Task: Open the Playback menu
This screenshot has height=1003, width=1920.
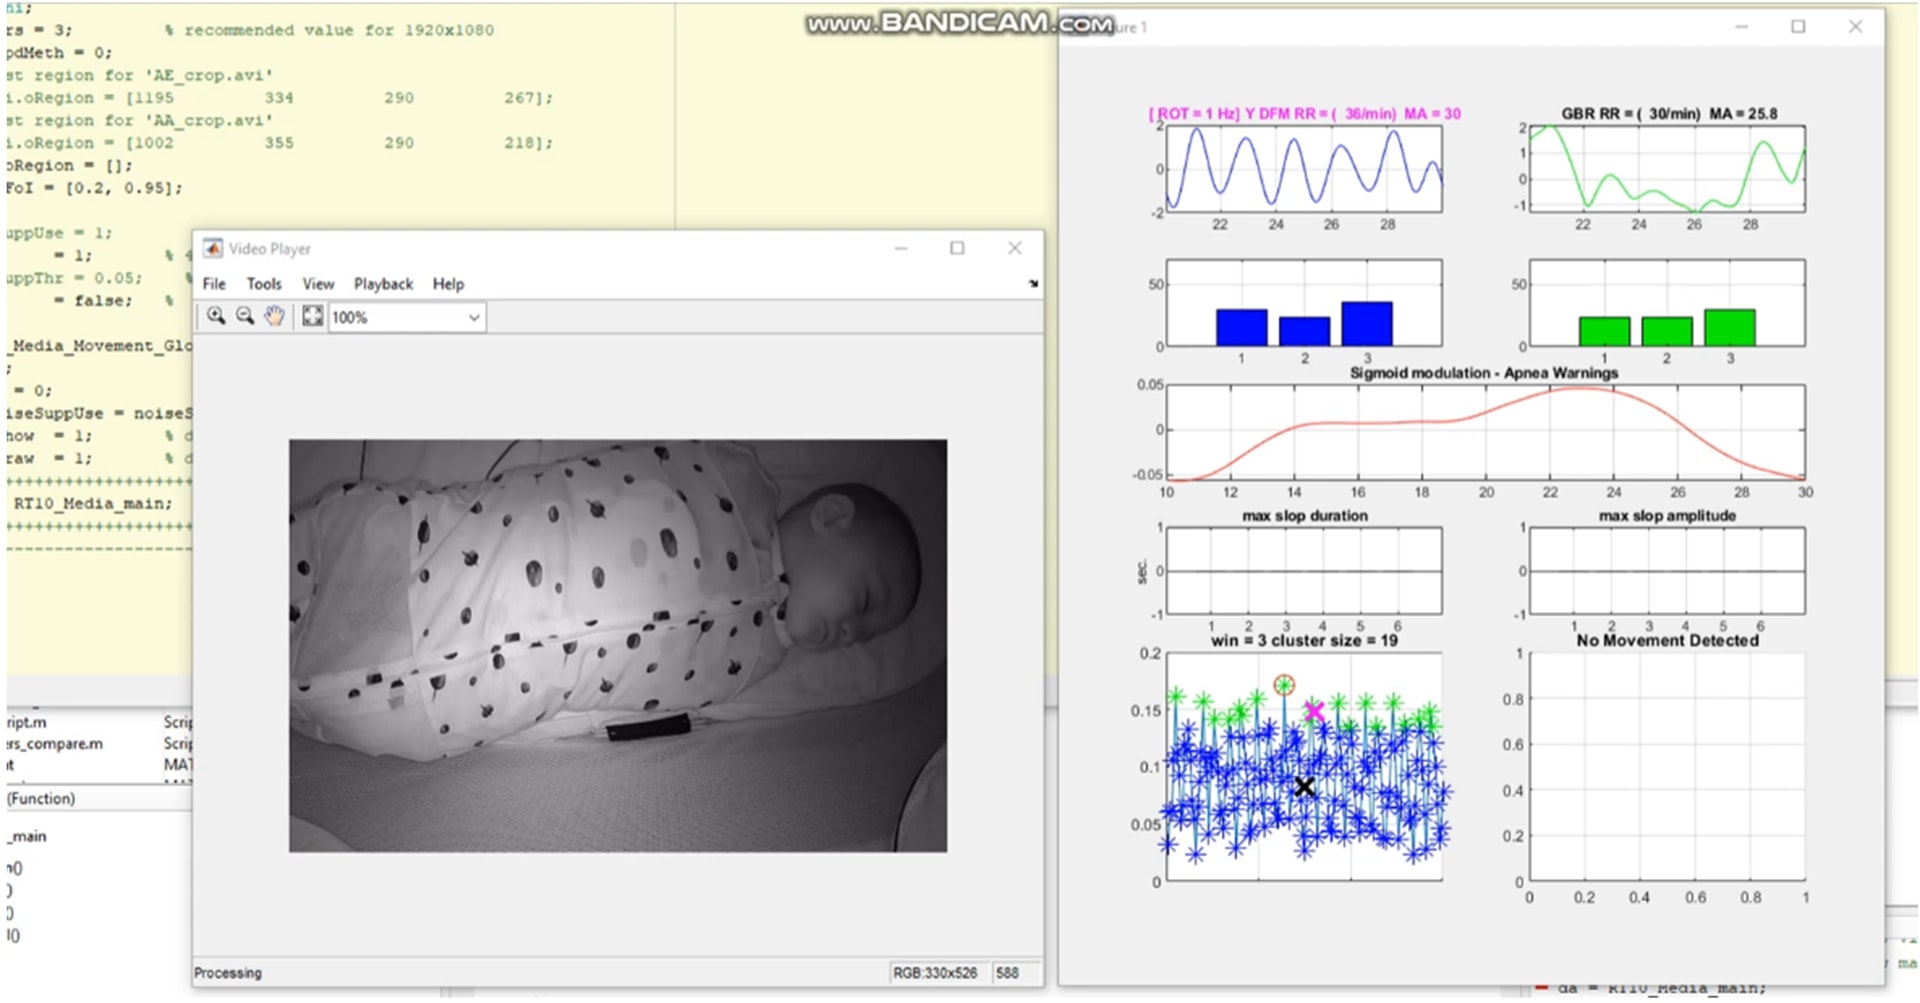Action: (x=383, y=284)
